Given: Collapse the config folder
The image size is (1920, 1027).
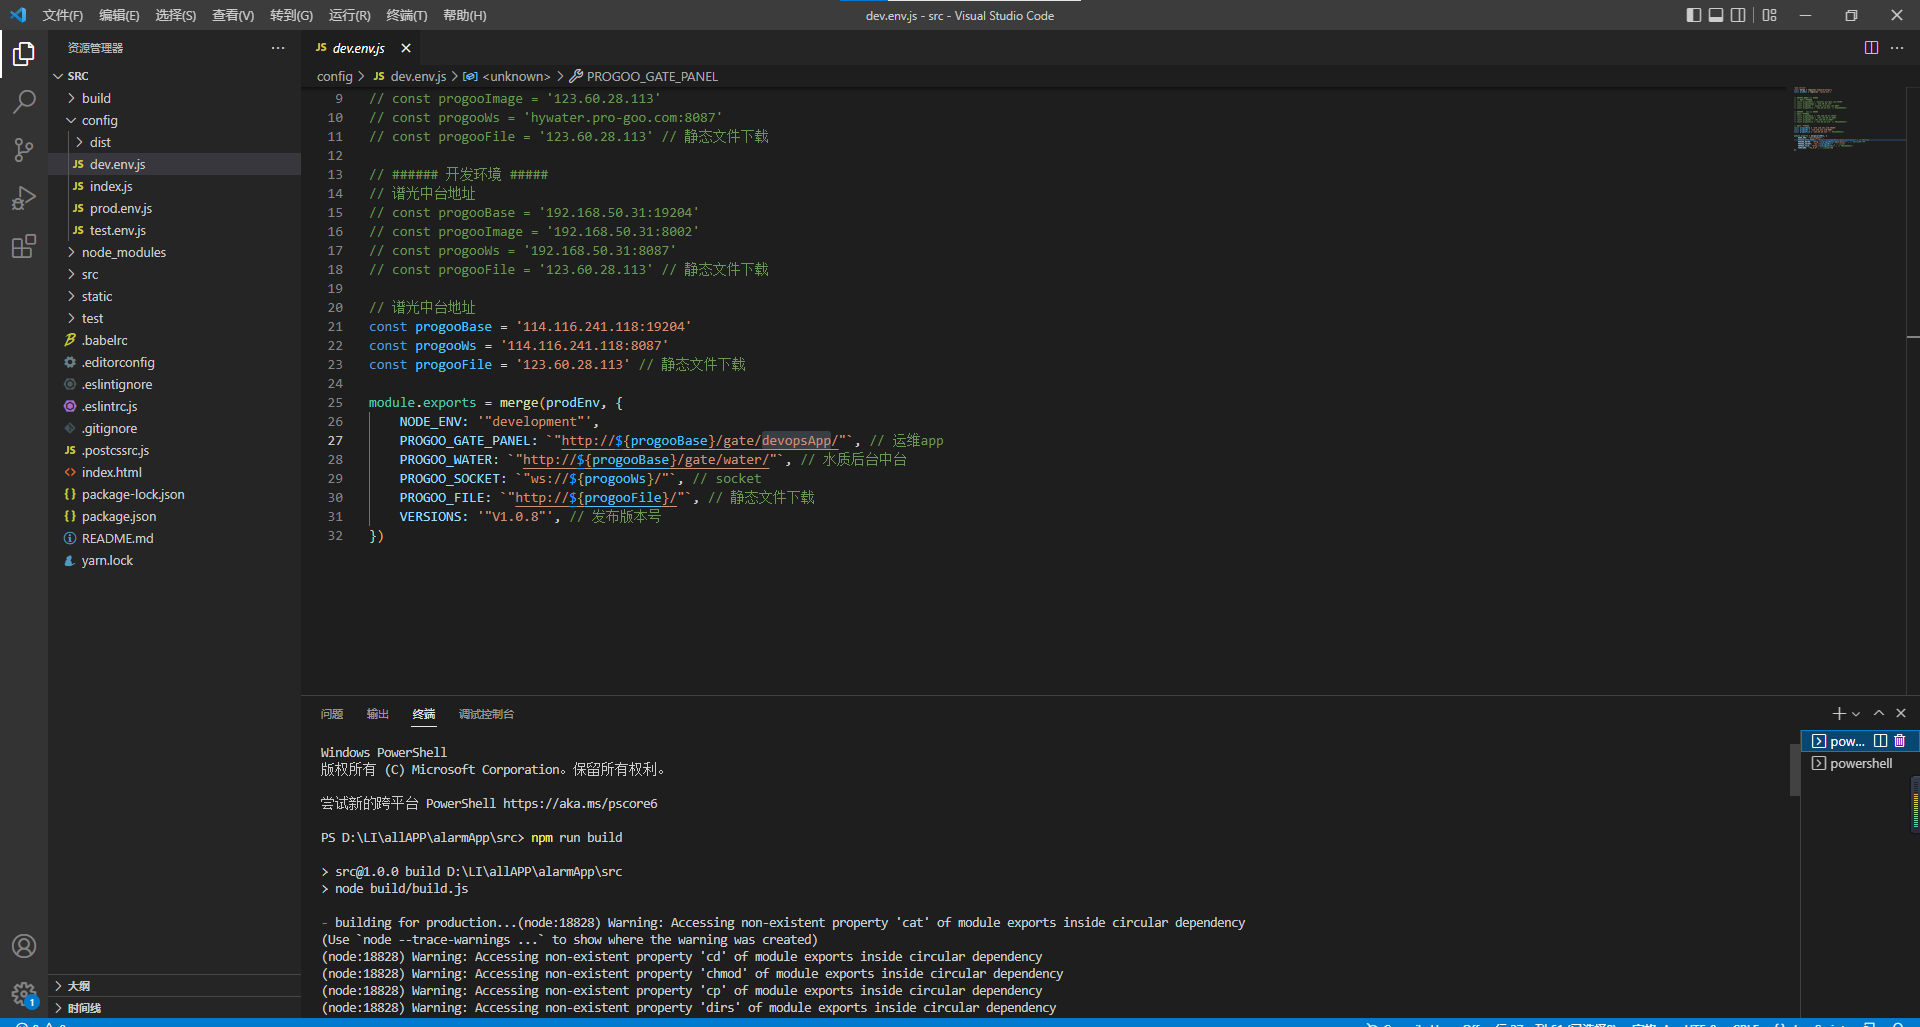Looking at the screenshot, I should click(x=99, y=120).
